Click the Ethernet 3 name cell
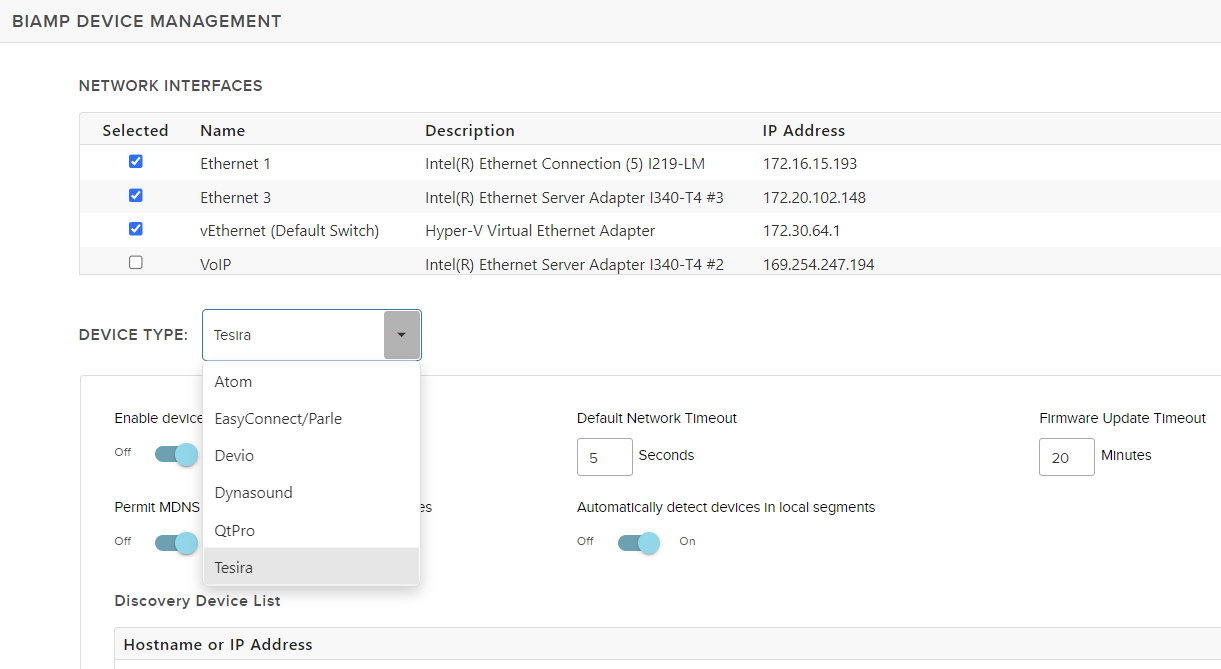 (x=235, y=197)
